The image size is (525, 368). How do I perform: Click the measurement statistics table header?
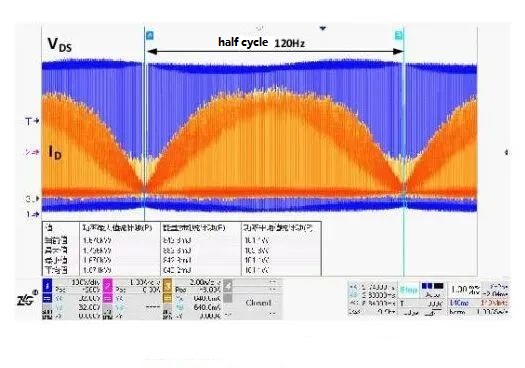[x=182, y=228]
